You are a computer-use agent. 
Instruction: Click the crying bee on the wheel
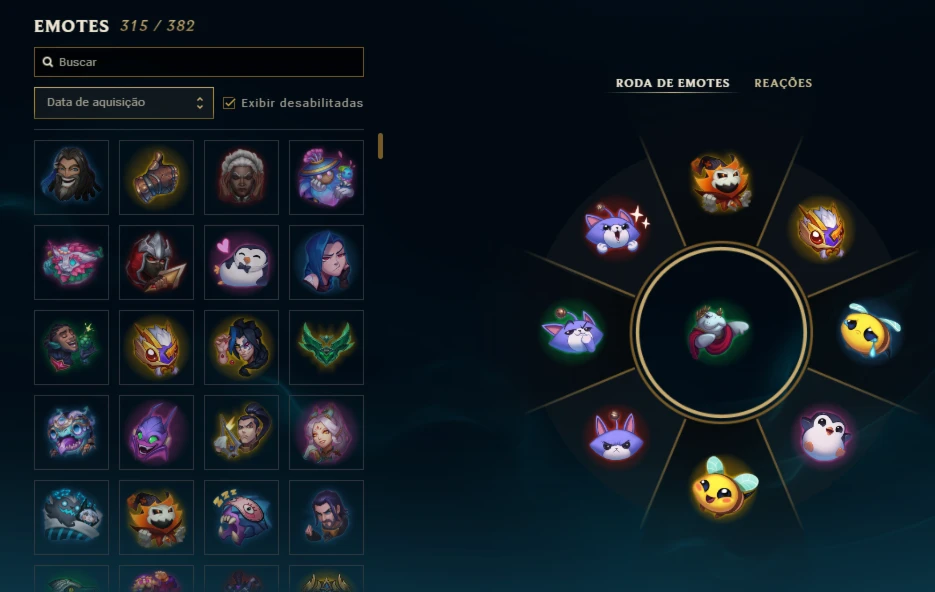tap(870, 330)
